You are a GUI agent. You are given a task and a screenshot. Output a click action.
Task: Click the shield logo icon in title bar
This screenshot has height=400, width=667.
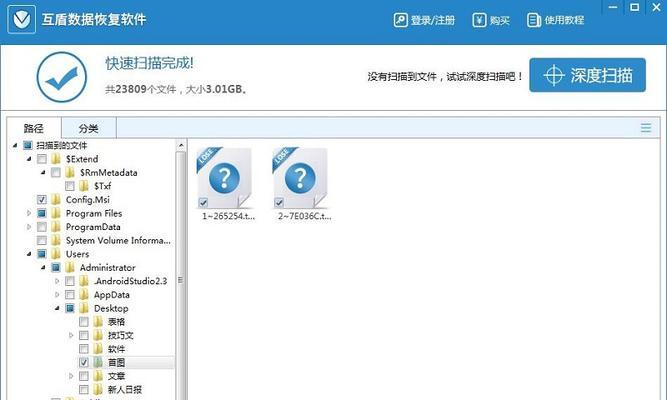[21, 20]
